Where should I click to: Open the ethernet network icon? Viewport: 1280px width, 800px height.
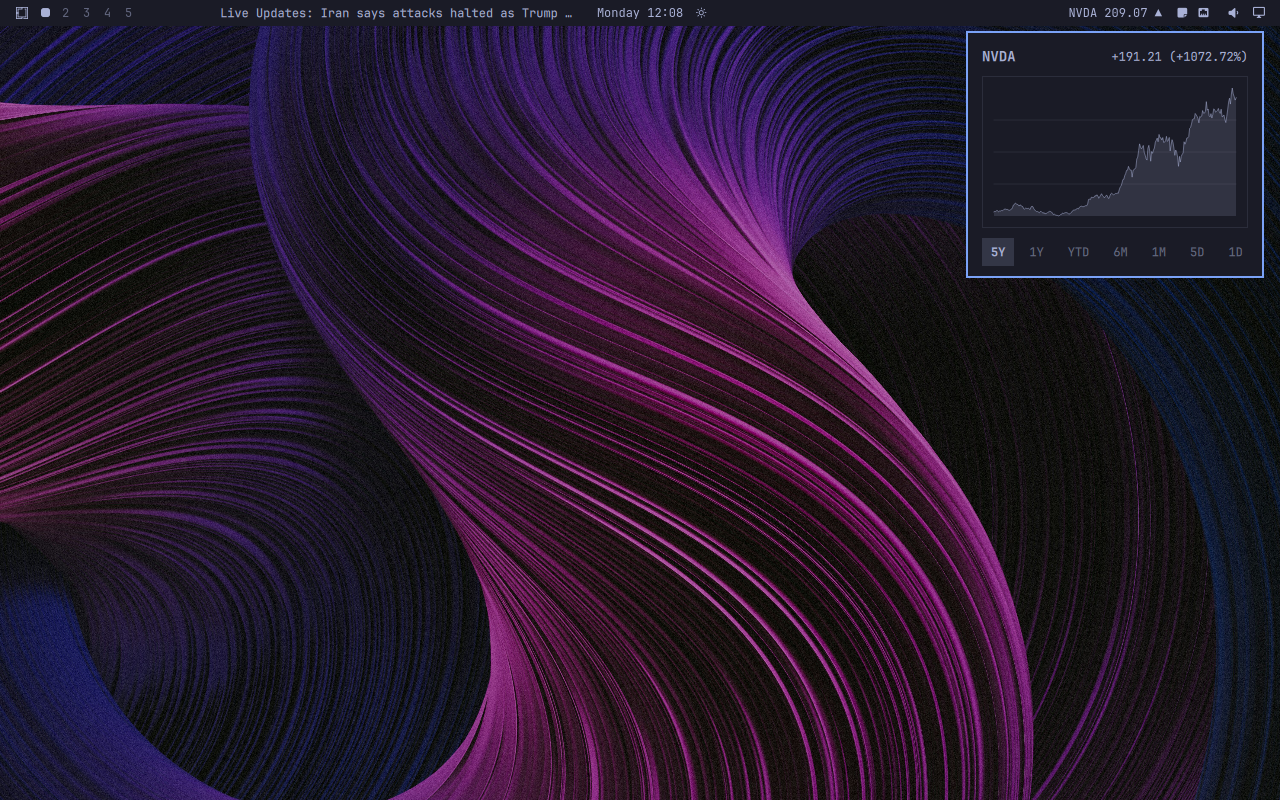[1203, 13]
